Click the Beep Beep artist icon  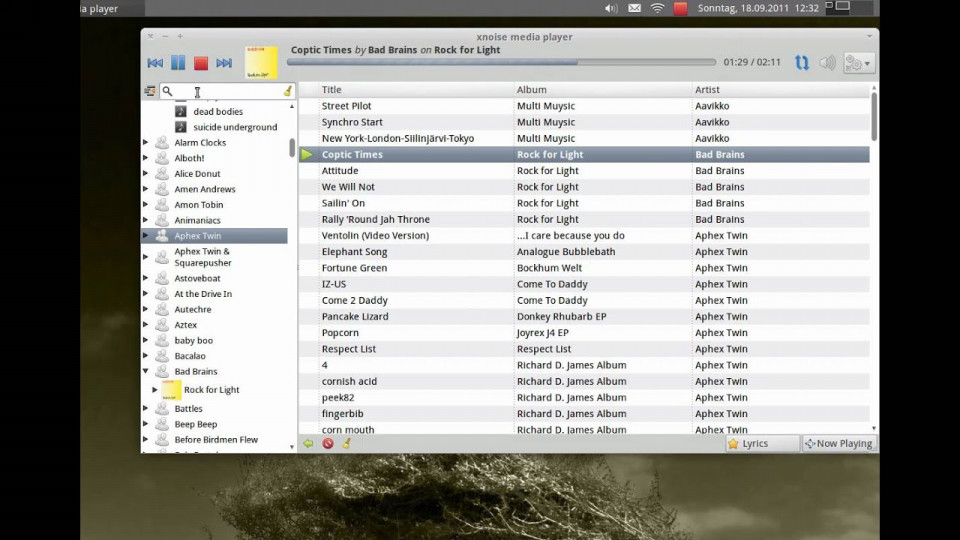162,424
